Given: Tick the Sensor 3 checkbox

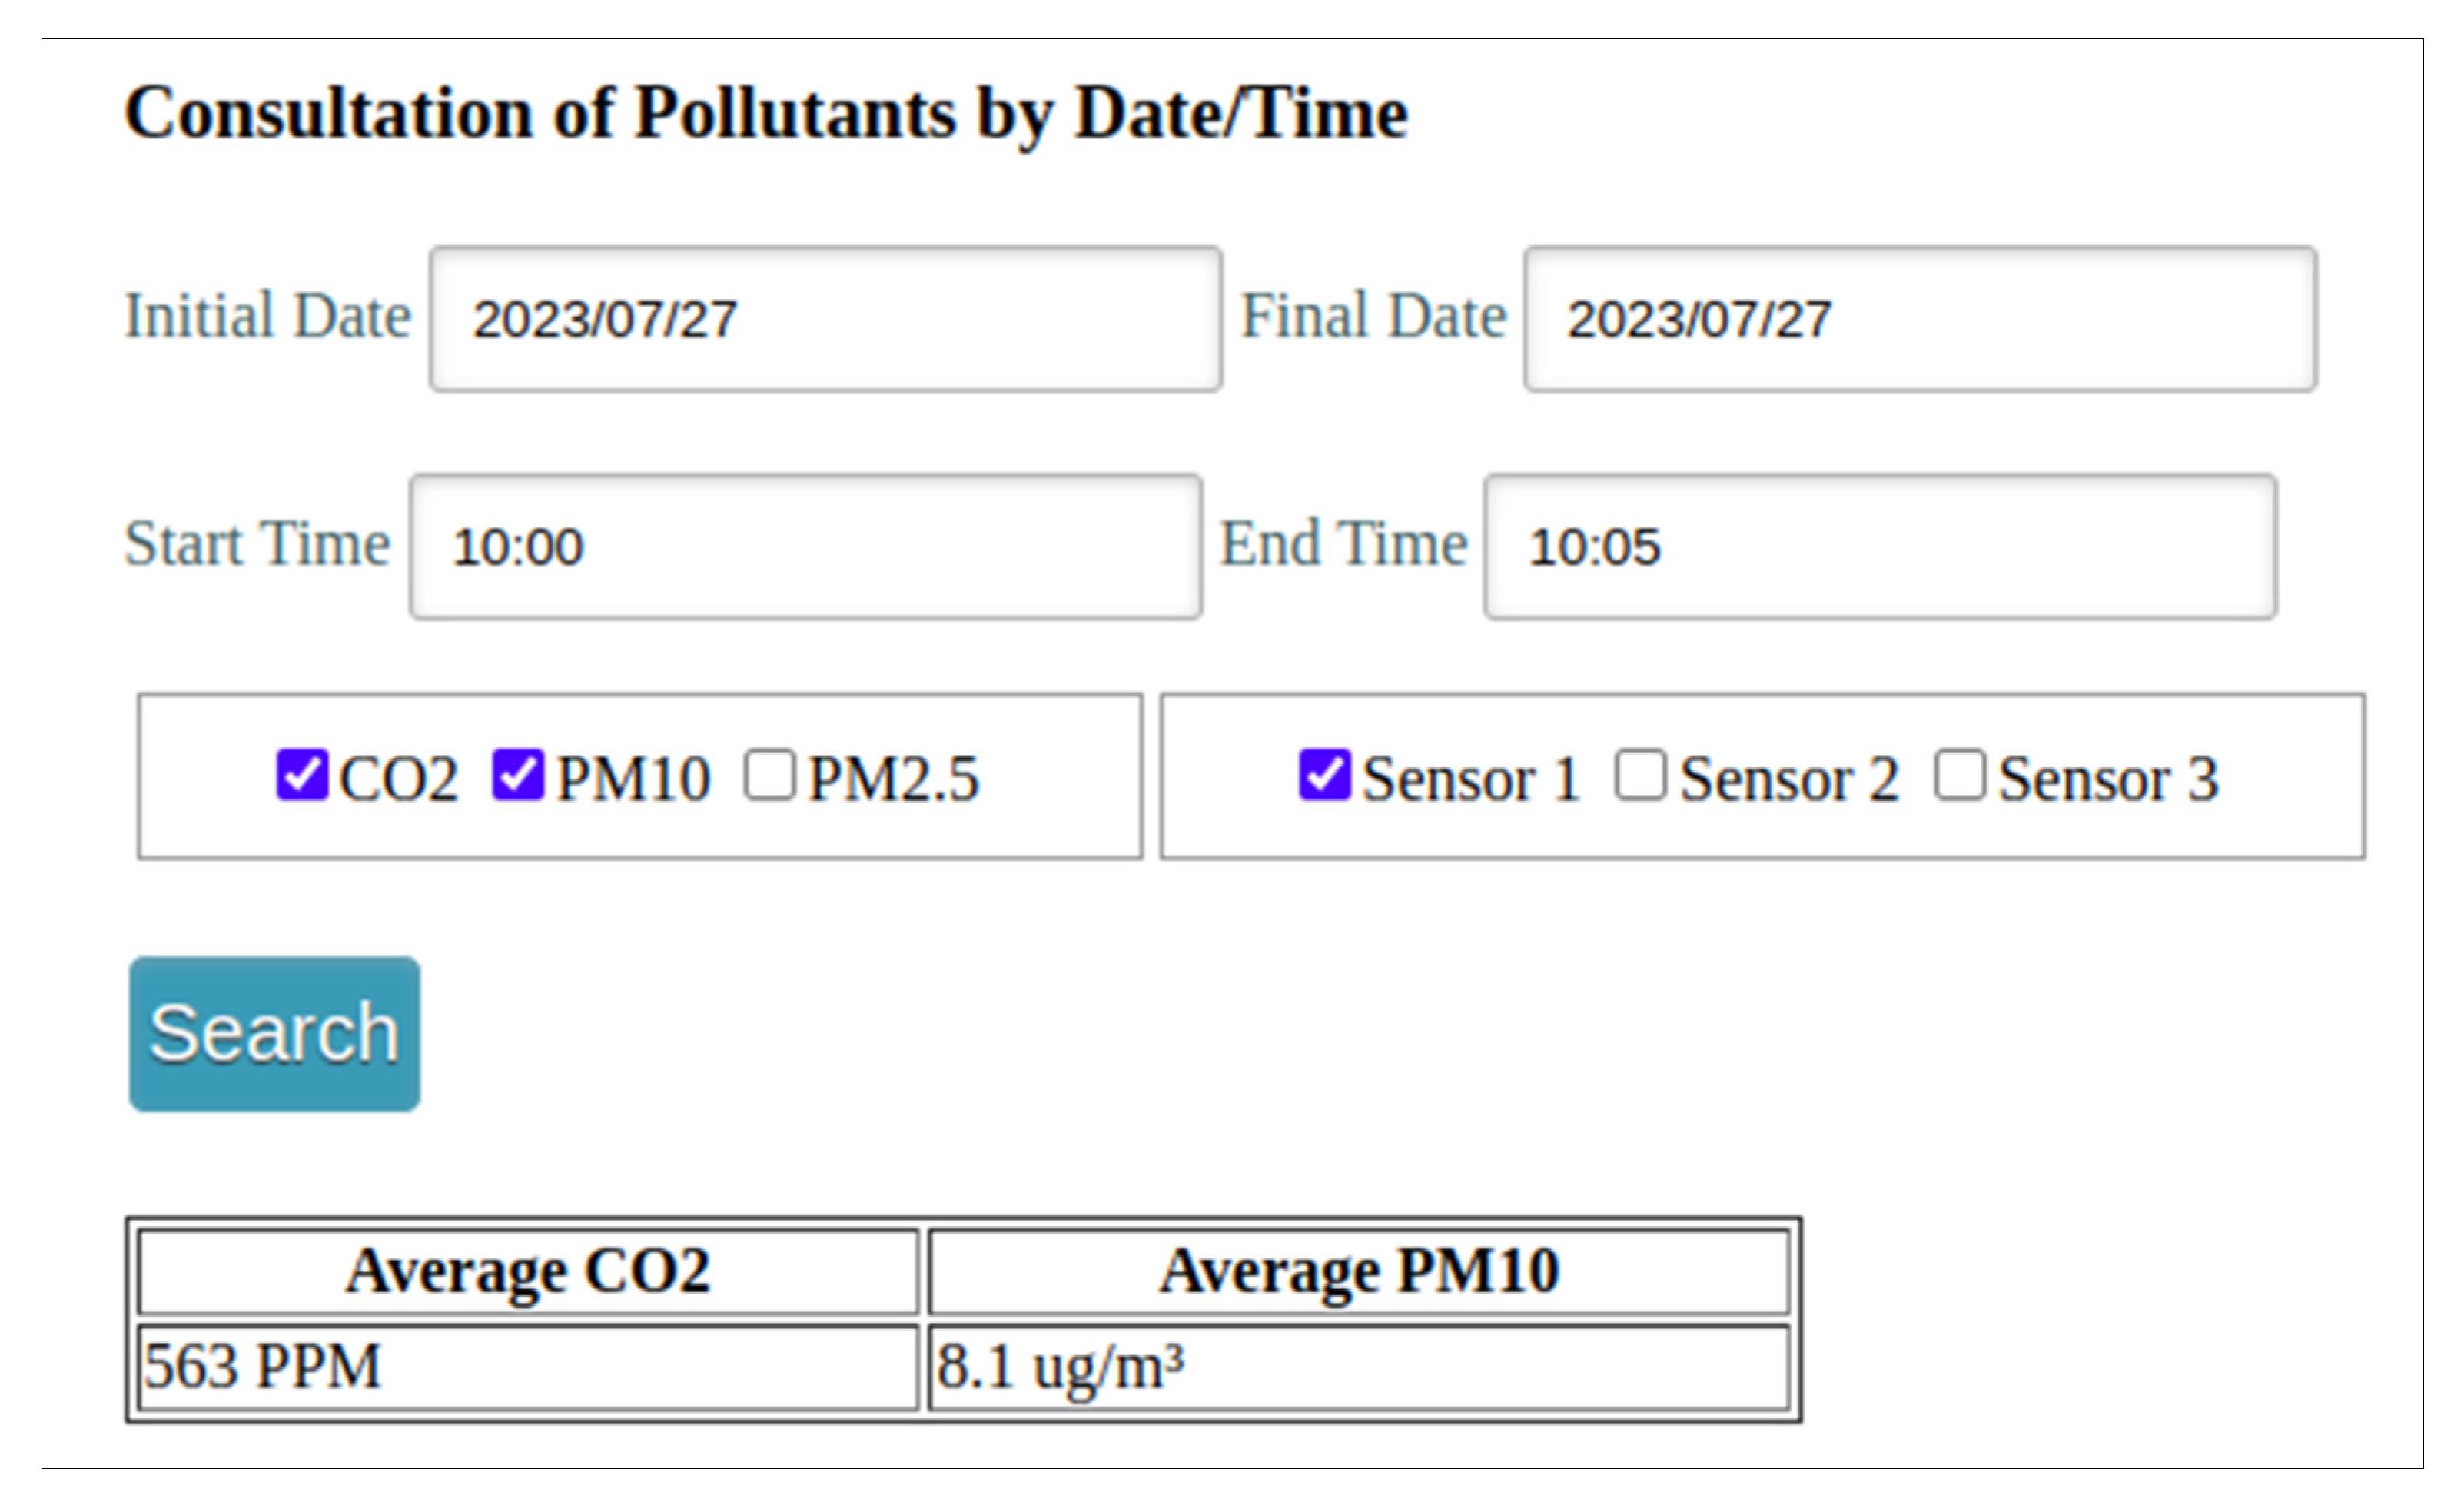Looking at the screenshot, I should coord(1959,775).
